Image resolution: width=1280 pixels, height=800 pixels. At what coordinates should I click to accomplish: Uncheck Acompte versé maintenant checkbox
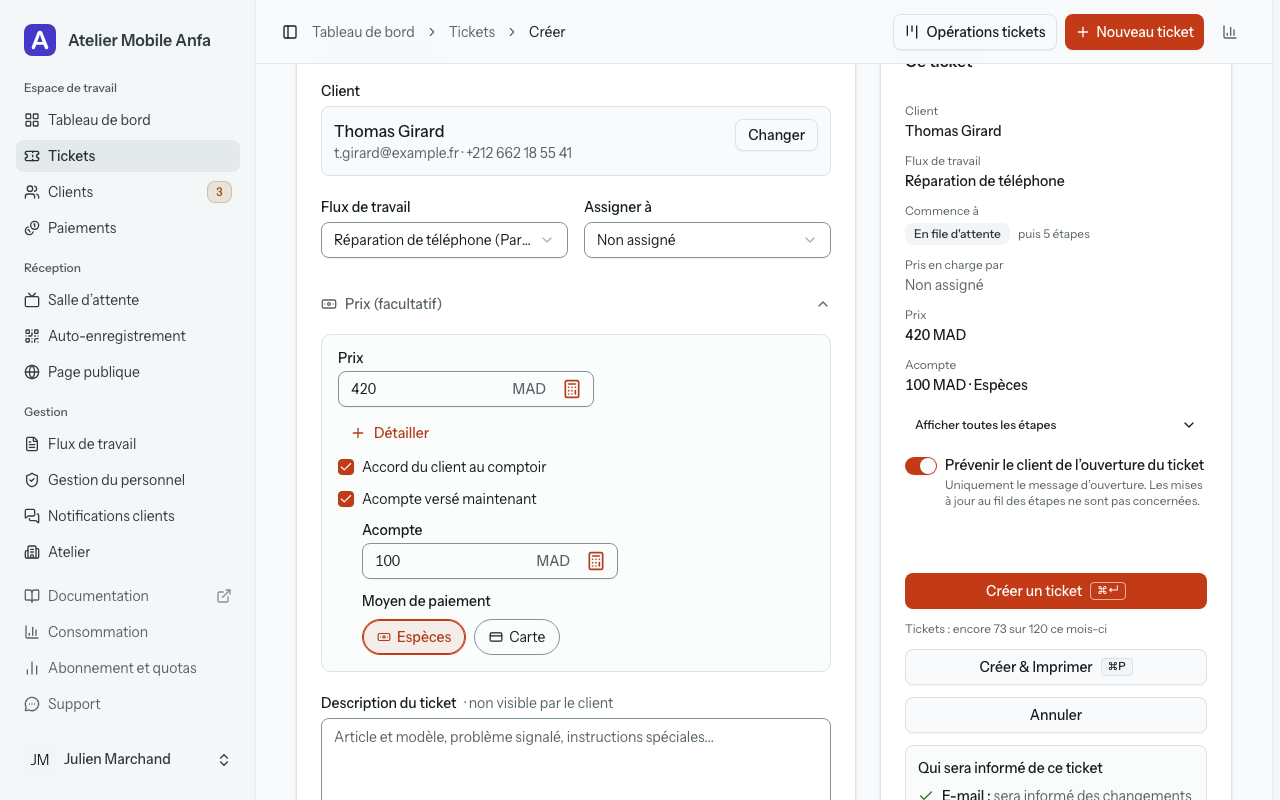pos(346,499)
